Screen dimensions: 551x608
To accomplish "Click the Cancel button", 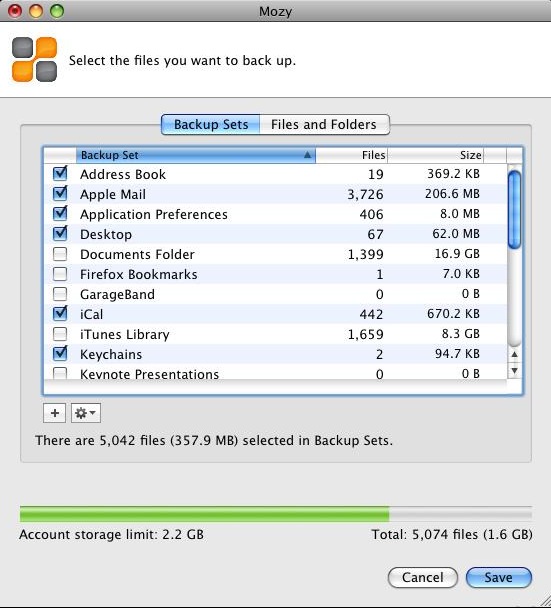I will (x=423, y=577).
